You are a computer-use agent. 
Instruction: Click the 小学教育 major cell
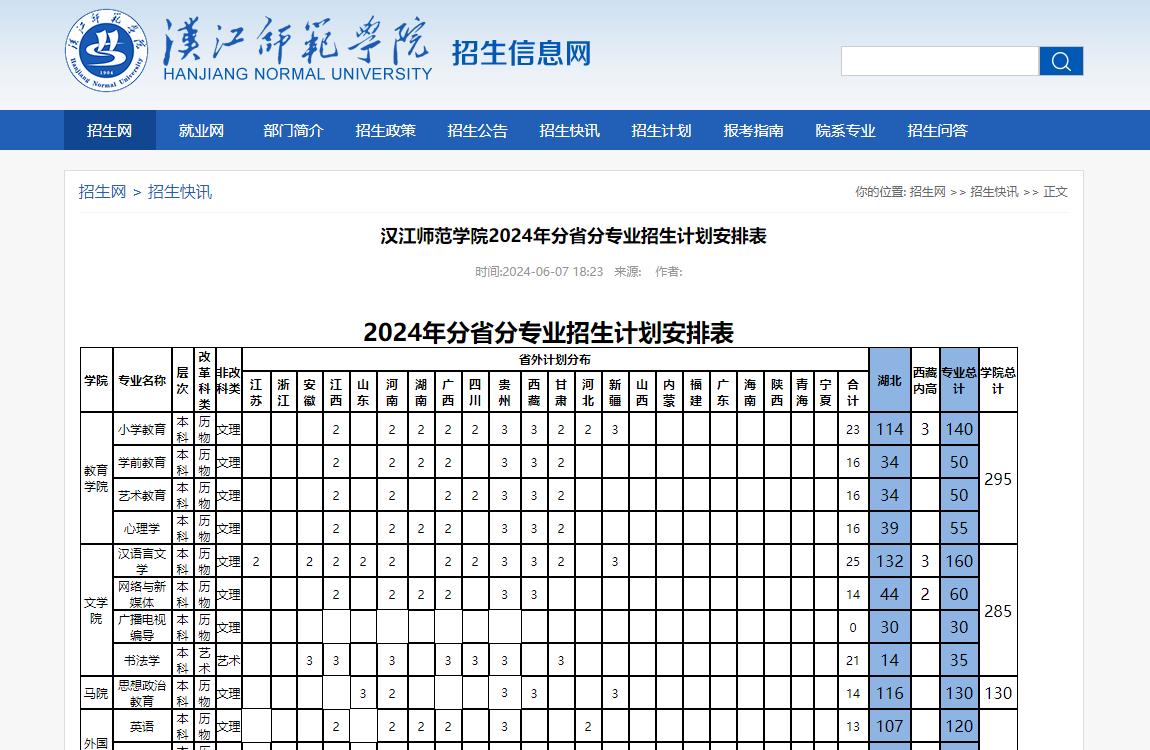coord(142,430)
